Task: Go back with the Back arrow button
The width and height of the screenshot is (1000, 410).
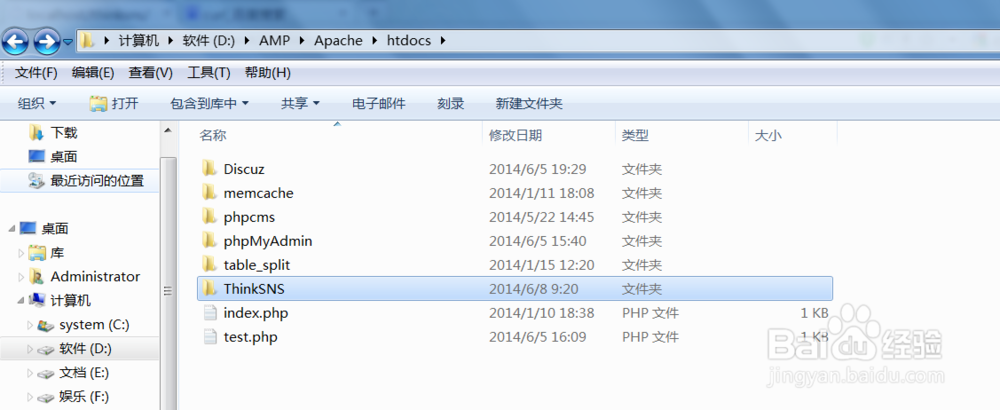Action: [15, 42]
